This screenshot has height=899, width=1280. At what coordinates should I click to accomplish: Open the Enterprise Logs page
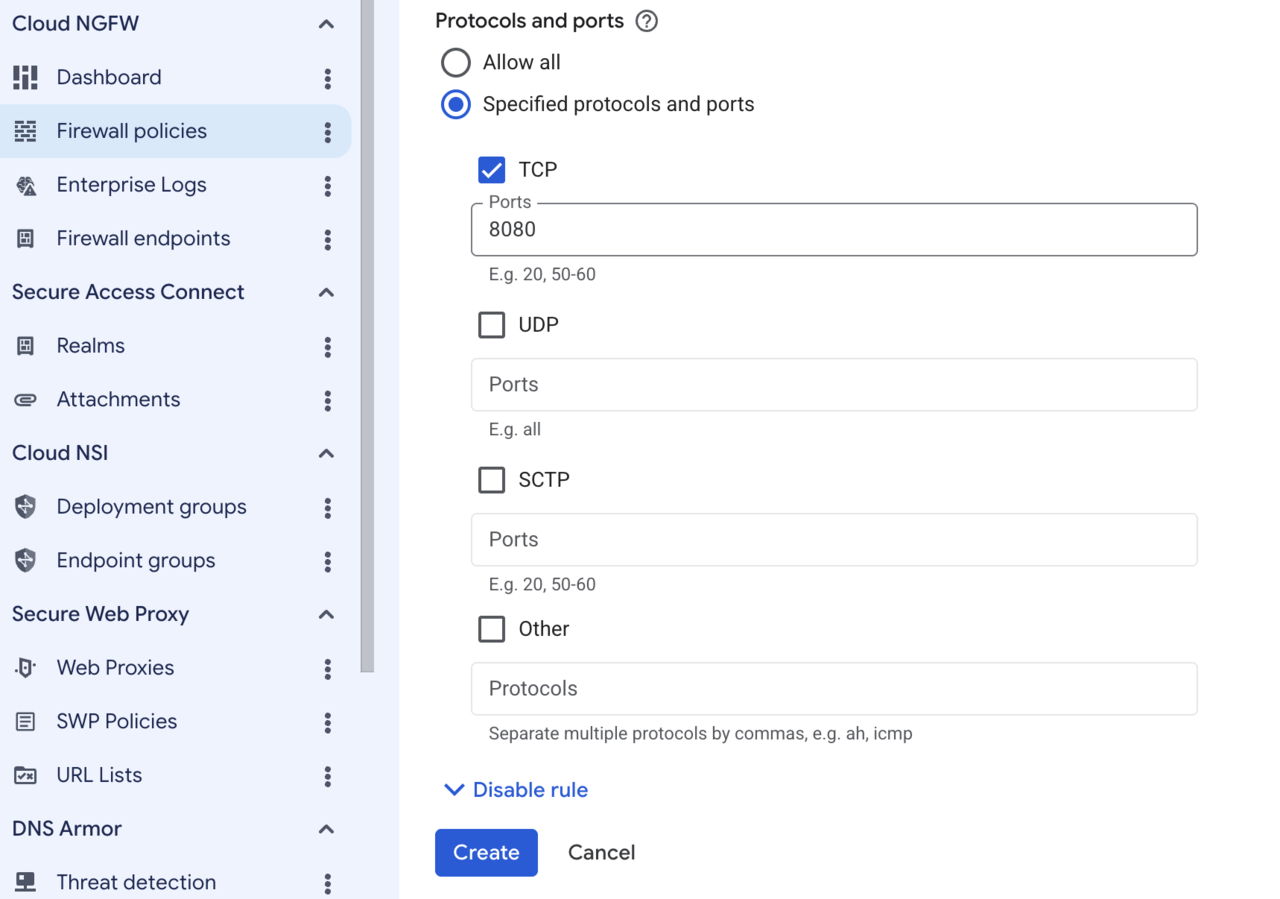tap(132, 185)
